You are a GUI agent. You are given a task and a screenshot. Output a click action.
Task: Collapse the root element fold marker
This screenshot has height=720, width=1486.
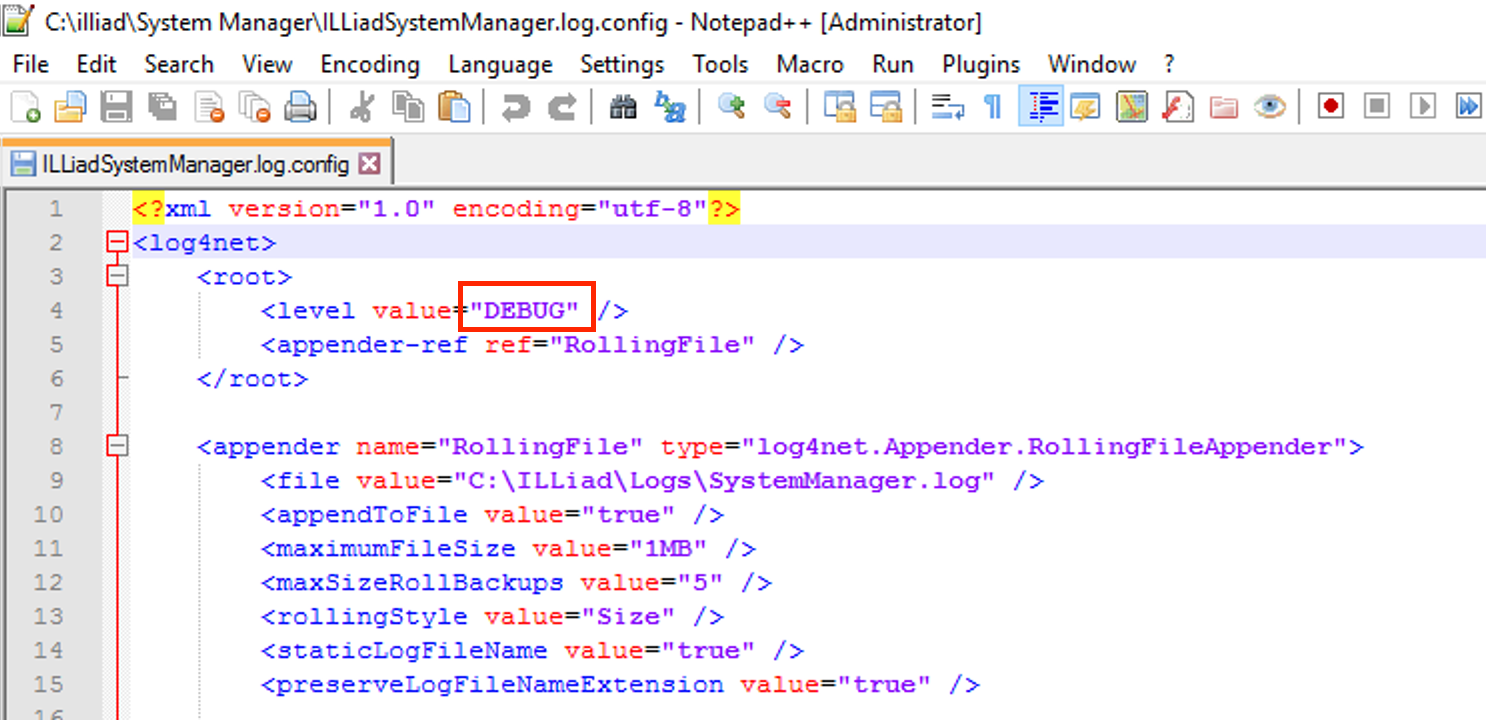click(x=117, y=276)
